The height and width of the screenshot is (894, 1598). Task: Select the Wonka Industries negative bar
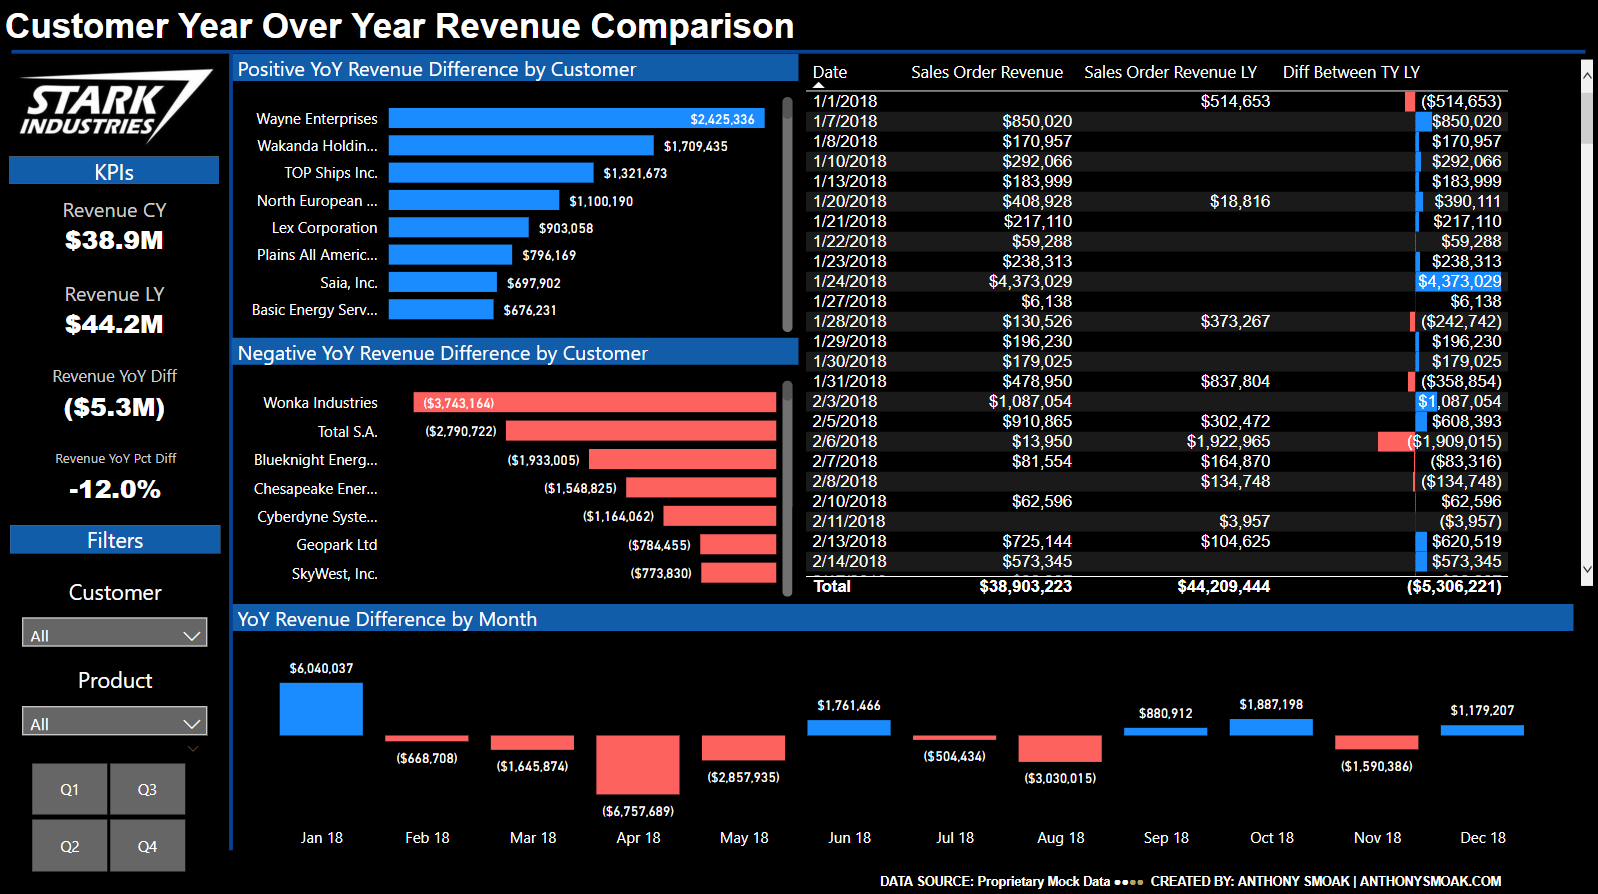tap(594, 403)
